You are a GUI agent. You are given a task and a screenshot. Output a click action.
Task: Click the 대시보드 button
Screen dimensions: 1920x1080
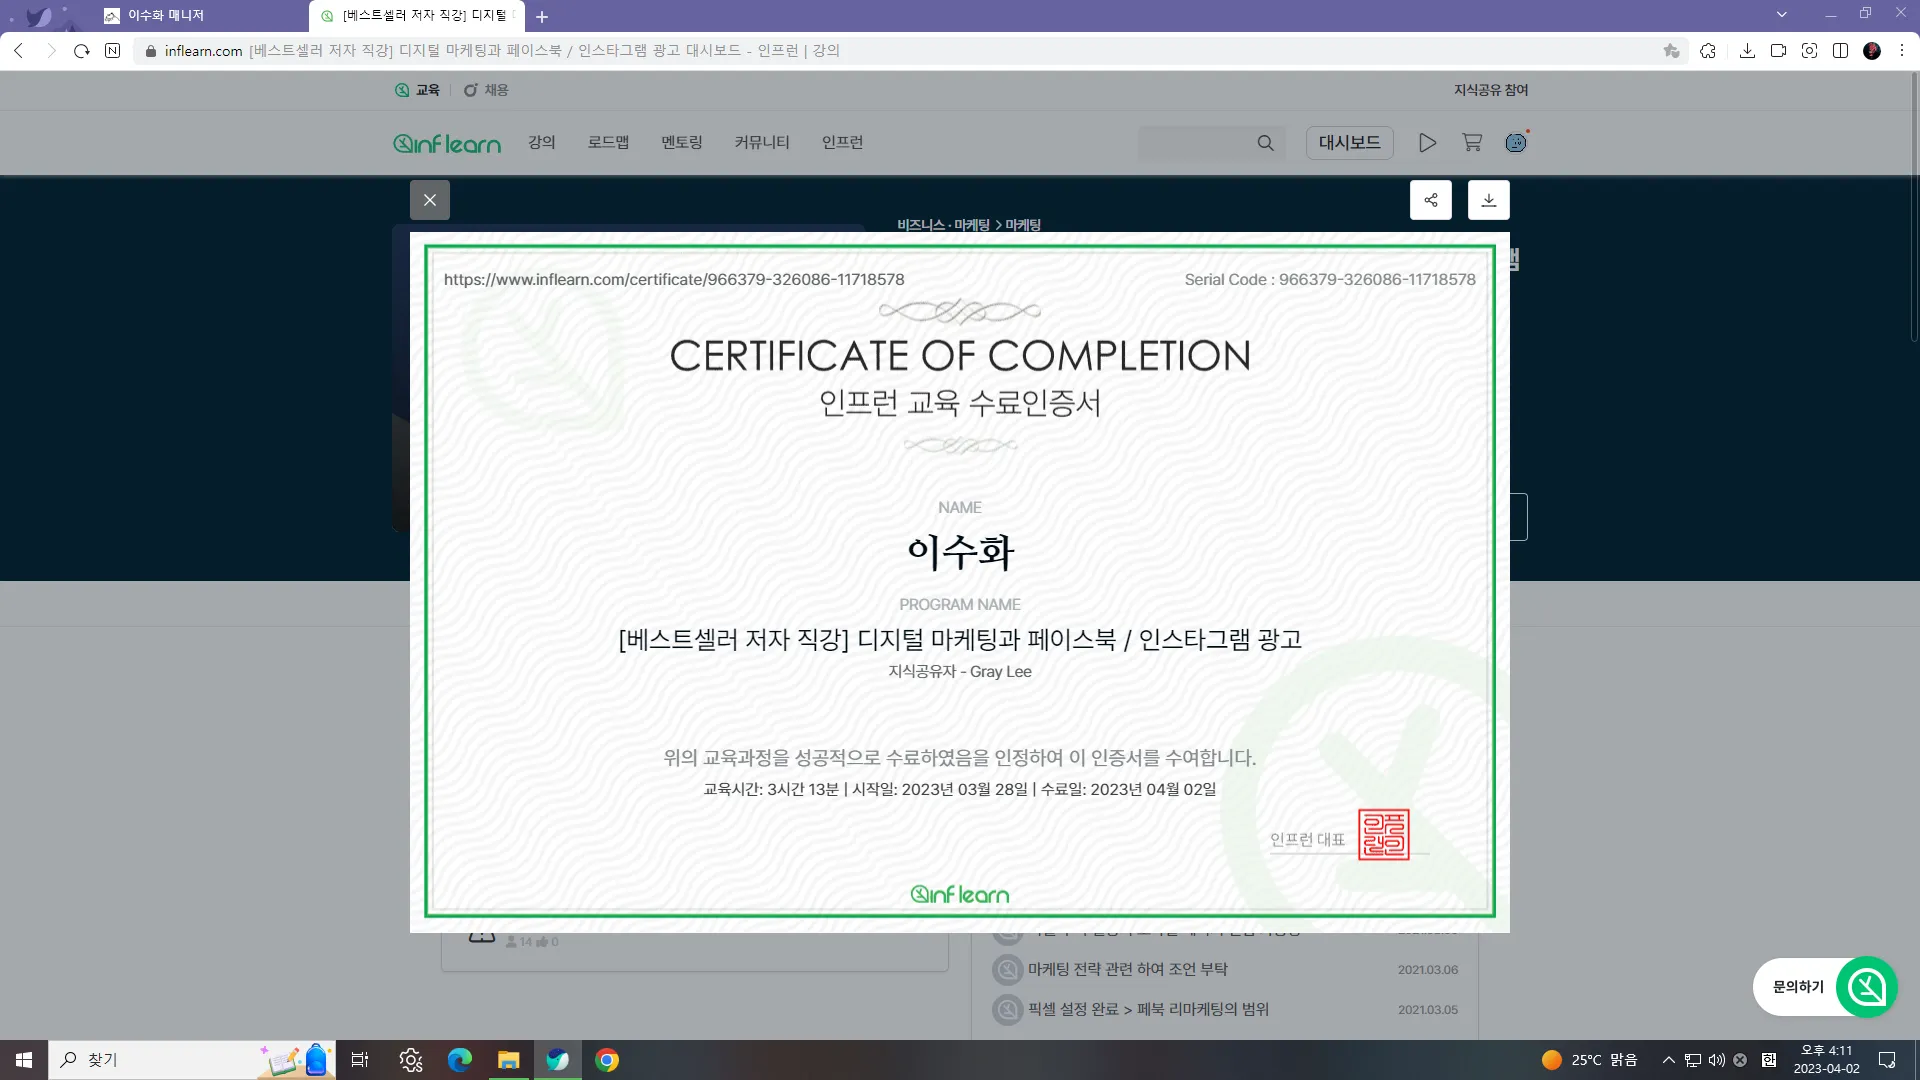(x=1349, y=143)
